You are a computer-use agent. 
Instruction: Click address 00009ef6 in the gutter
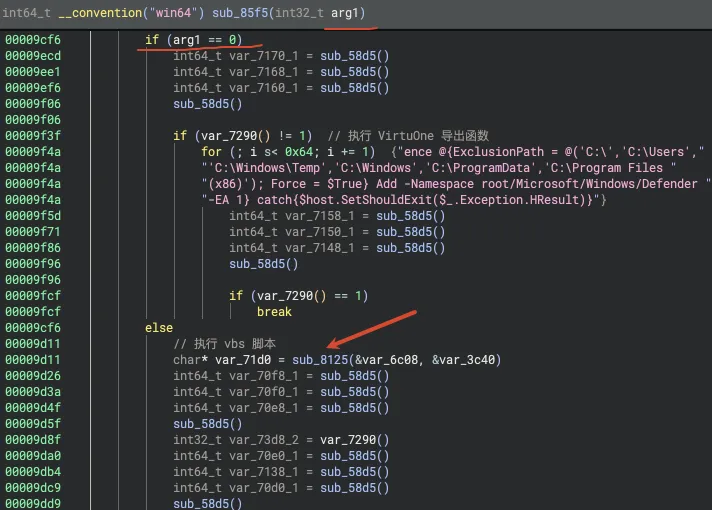coord(33,88)
